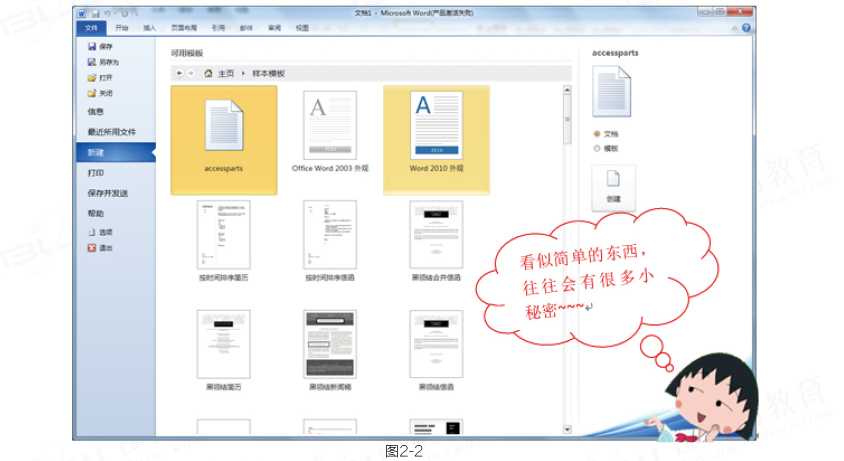Open a file via 打开 entry
This screenshot has width=844, height=461.
(x=100, y=78)
